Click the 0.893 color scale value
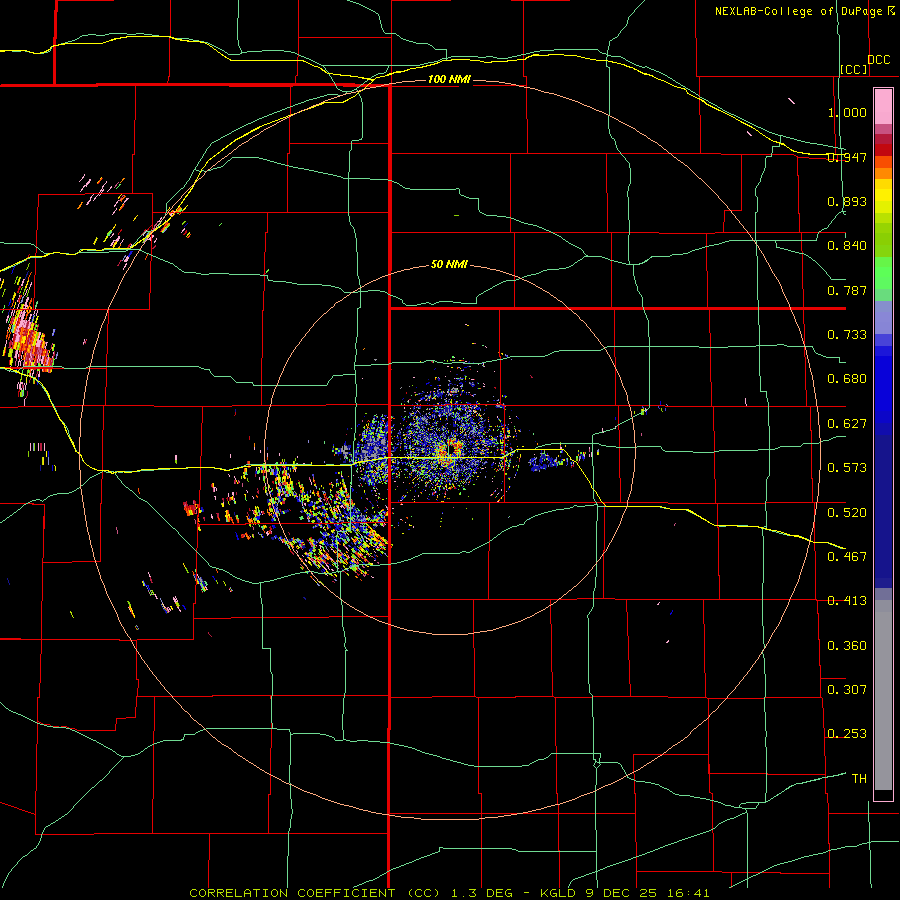The height and width of the screenshot is (900, 900). tap(847, 201)
